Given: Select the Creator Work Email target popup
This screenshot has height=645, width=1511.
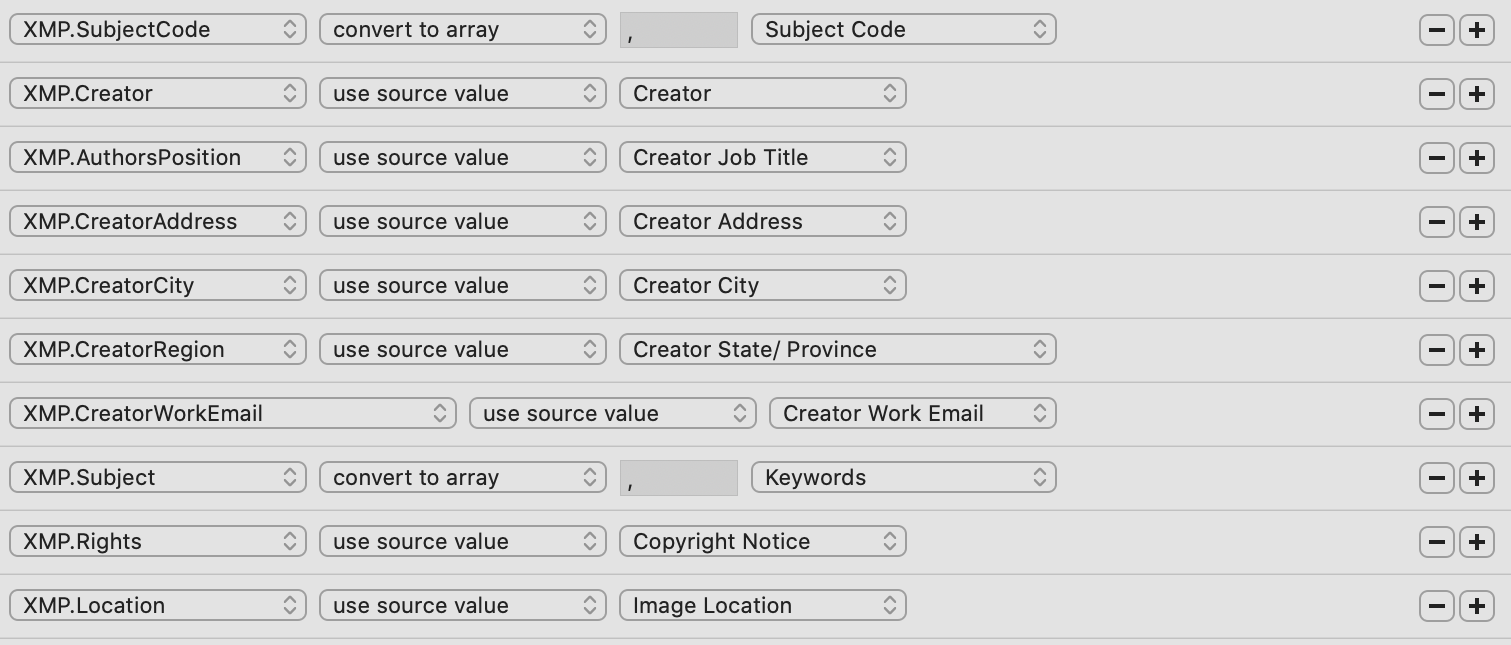Looking at the screenshot, I should tap(912, 414).
